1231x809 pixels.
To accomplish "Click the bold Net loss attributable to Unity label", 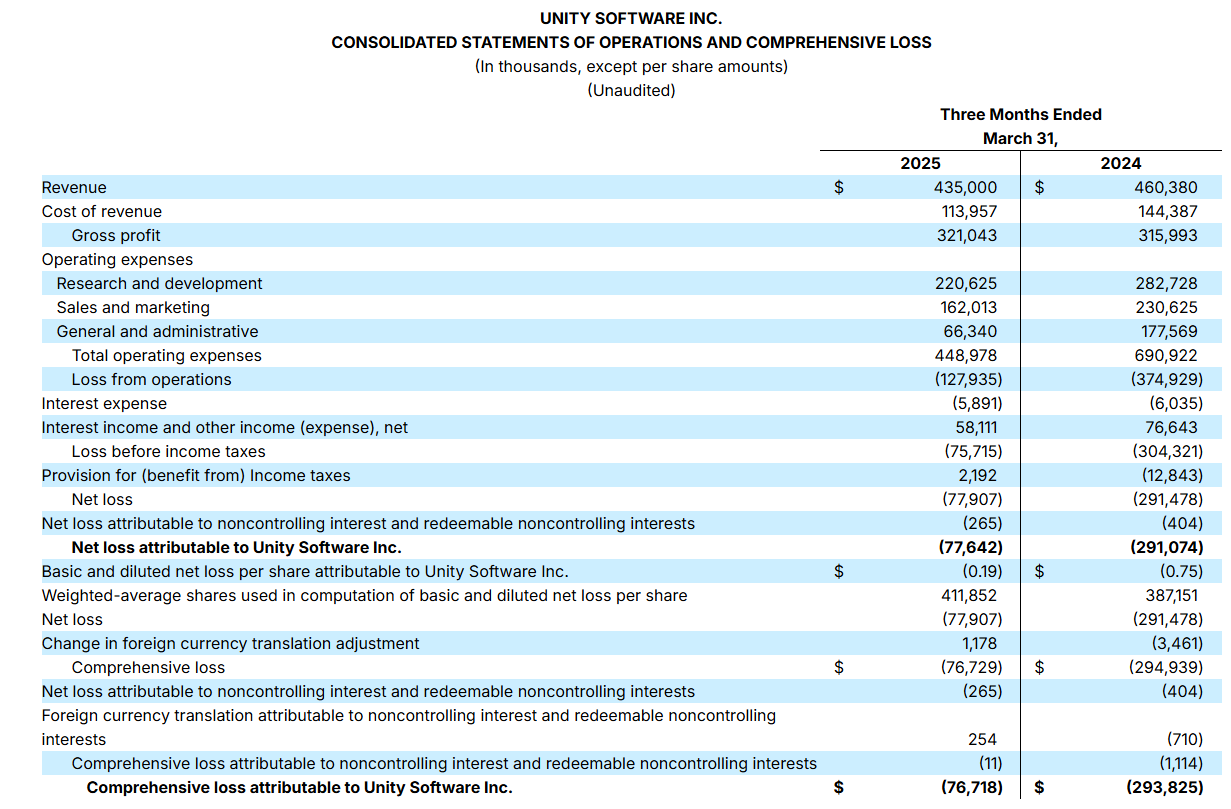I will click(236, 547).
